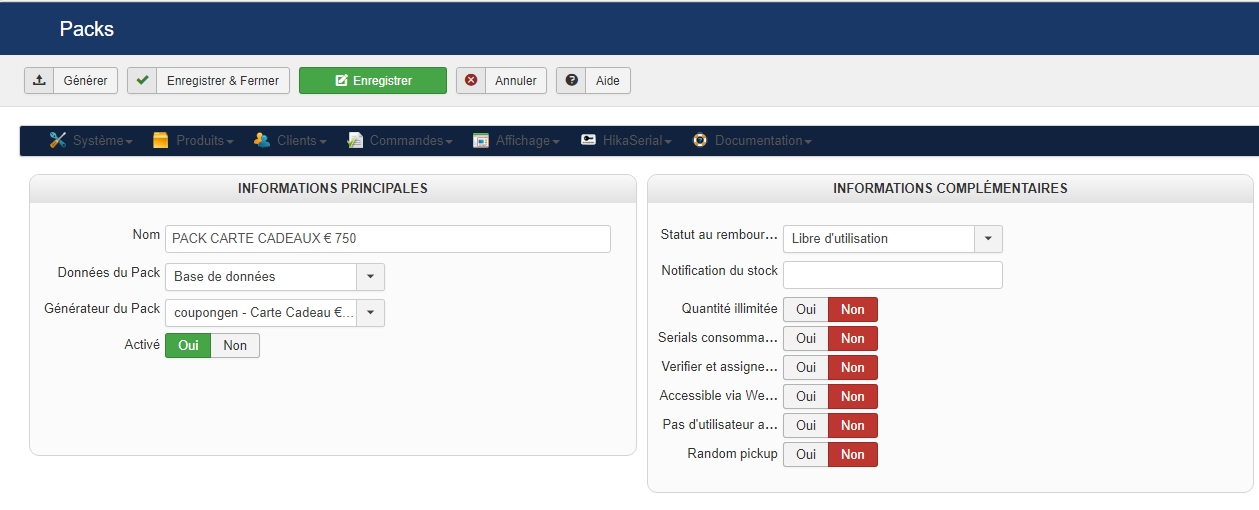Set Quantité illimitée to Non
Viewport: 1259px width, 510px height.
click(x=853, y=310)
